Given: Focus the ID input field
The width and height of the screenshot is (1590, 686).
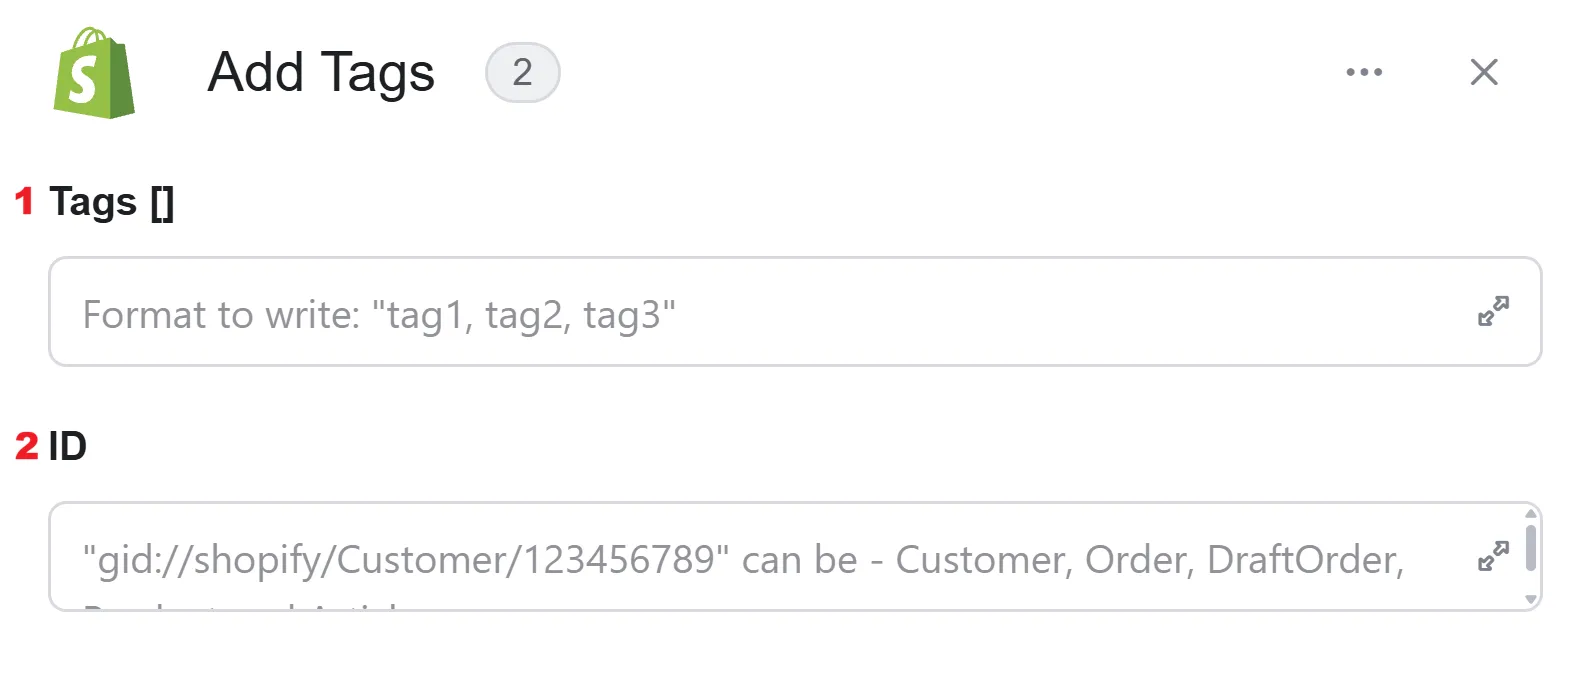Looking at the screenshot, I should coord(795,556).
